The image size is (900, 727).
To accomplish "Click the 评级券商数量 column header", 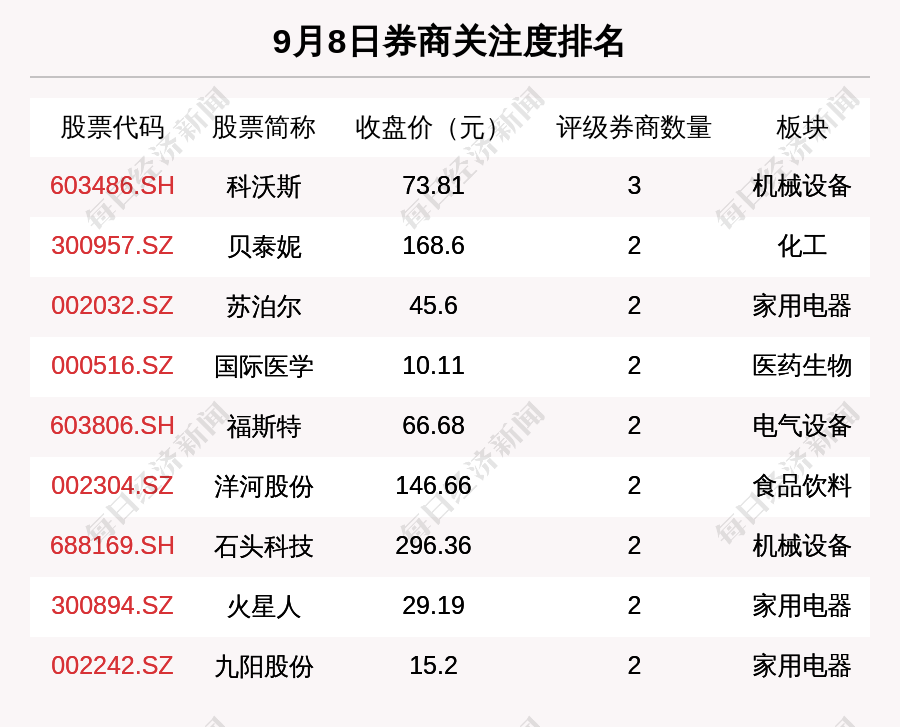I will coord(634,127).
